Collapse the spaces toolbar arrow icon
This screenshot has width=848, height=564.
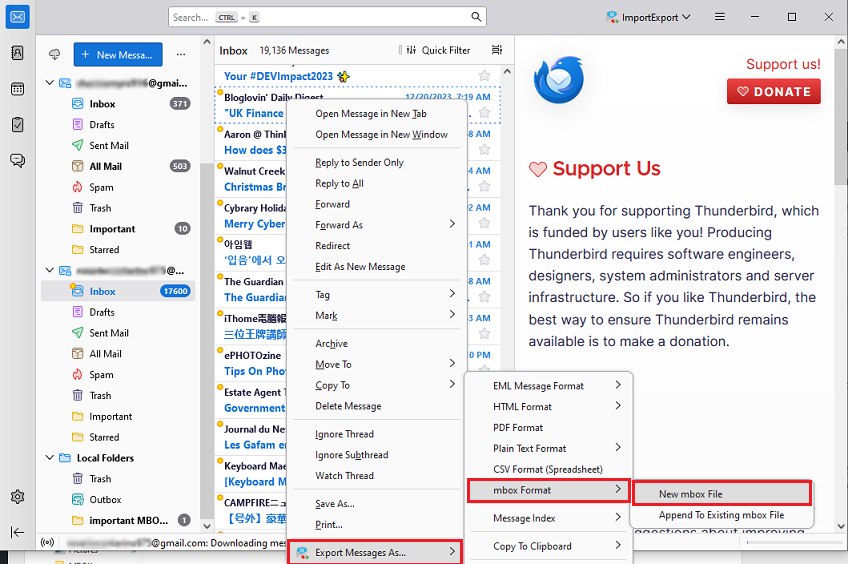17,533
